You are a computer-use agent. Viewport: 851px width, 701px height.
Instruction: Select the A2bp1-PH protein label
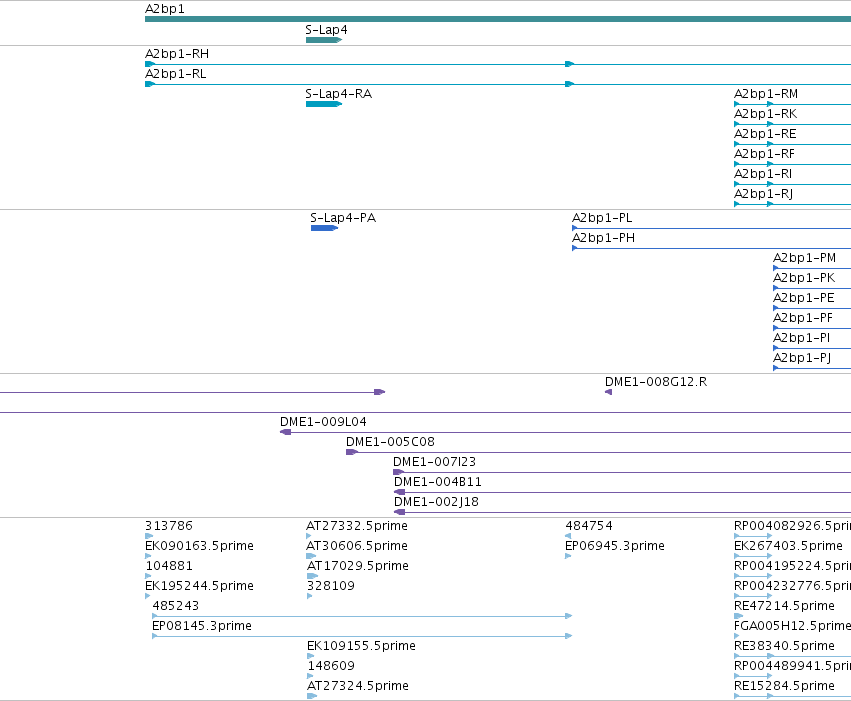tap(604, 238)
